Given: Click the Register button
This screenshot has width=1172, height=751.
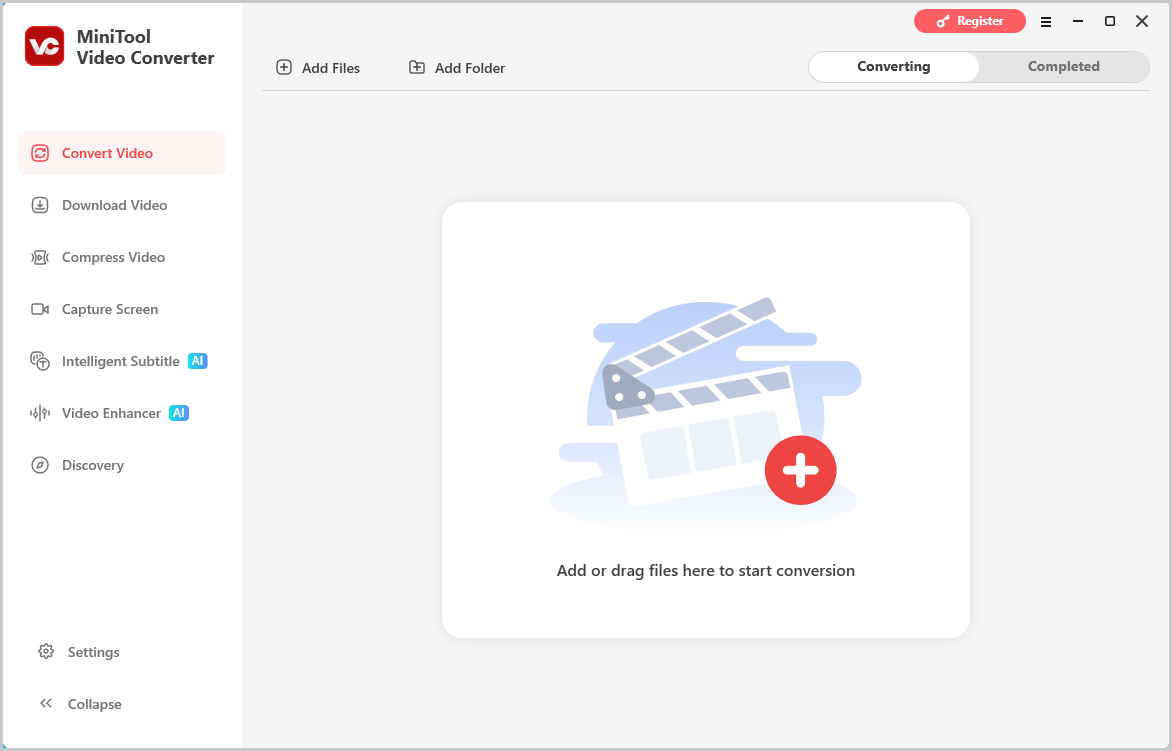Looking at the screenshot, I should pyautogui.click(x=969, y=21).
